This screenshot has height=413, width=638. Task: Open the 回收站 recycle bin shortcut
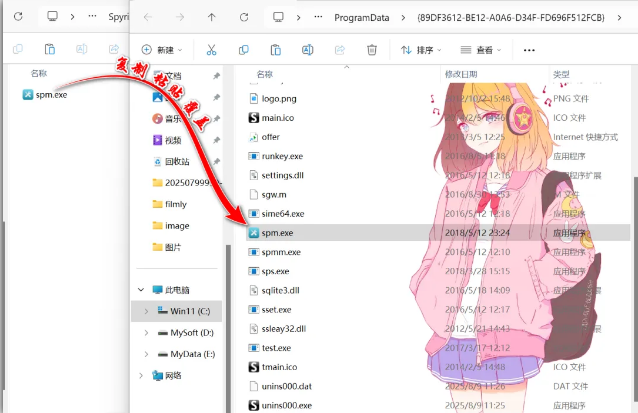pyautogui.click(x=176, y=161)
